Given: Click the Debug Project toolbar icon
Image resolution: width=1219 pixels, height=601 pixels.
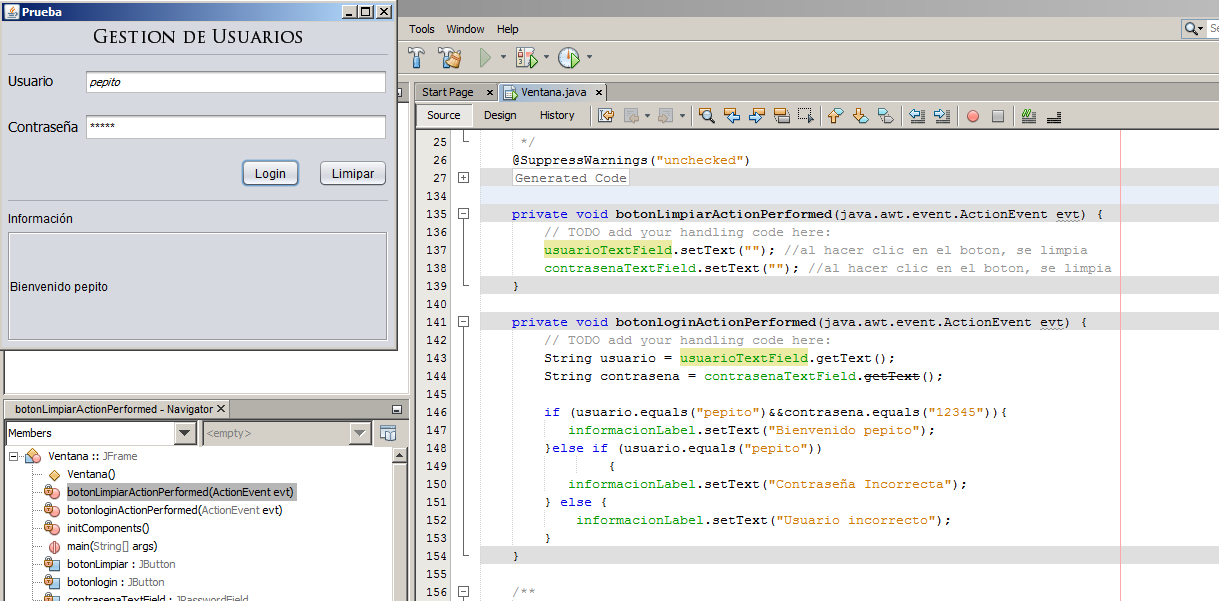Looking at the screenshot, I should [527, 57].
